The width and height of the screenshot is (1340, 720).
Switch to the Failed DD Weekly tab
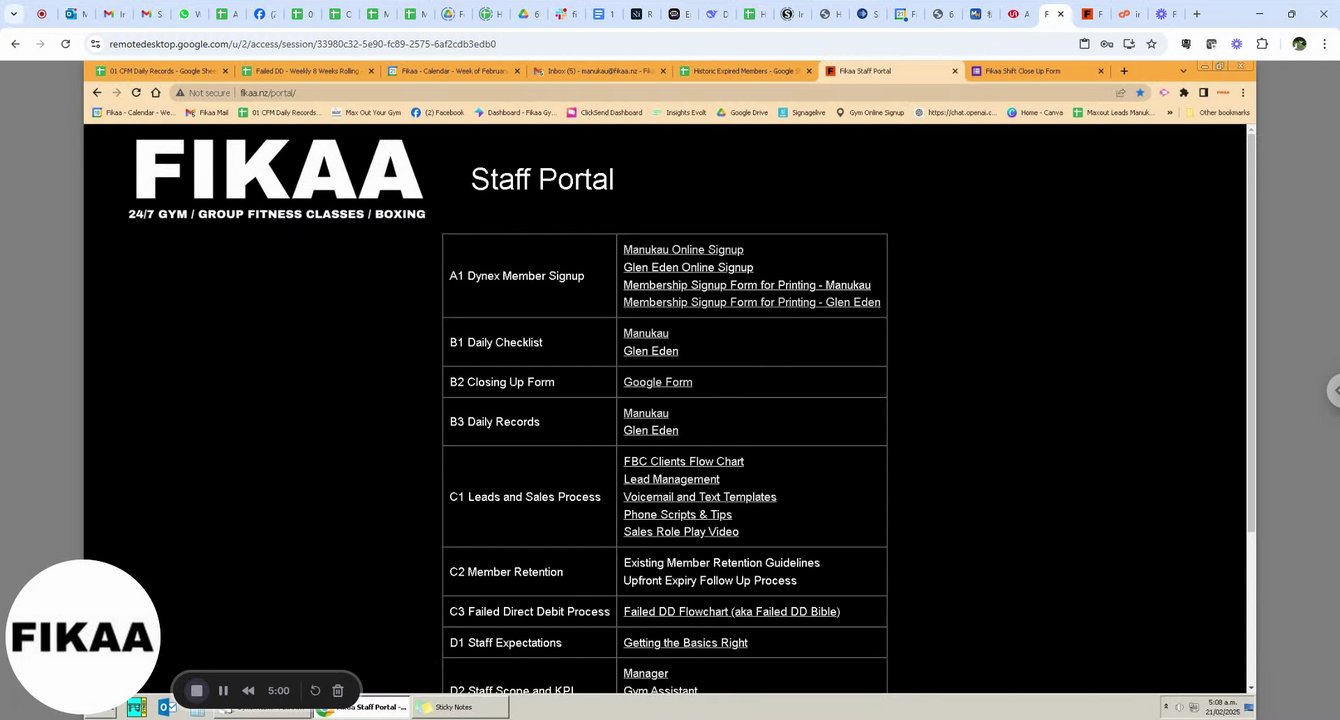(308, 71)
